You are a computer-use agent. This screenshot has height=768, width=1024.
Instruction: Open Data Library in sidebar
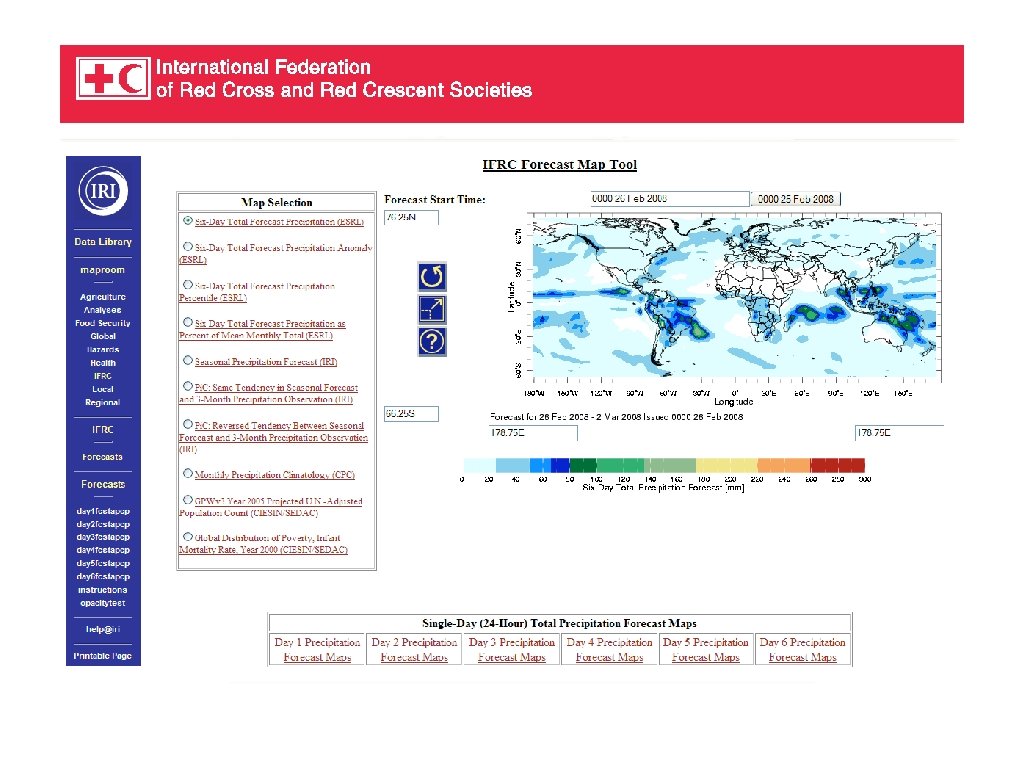pyautogui.click(x=103, y=242)
